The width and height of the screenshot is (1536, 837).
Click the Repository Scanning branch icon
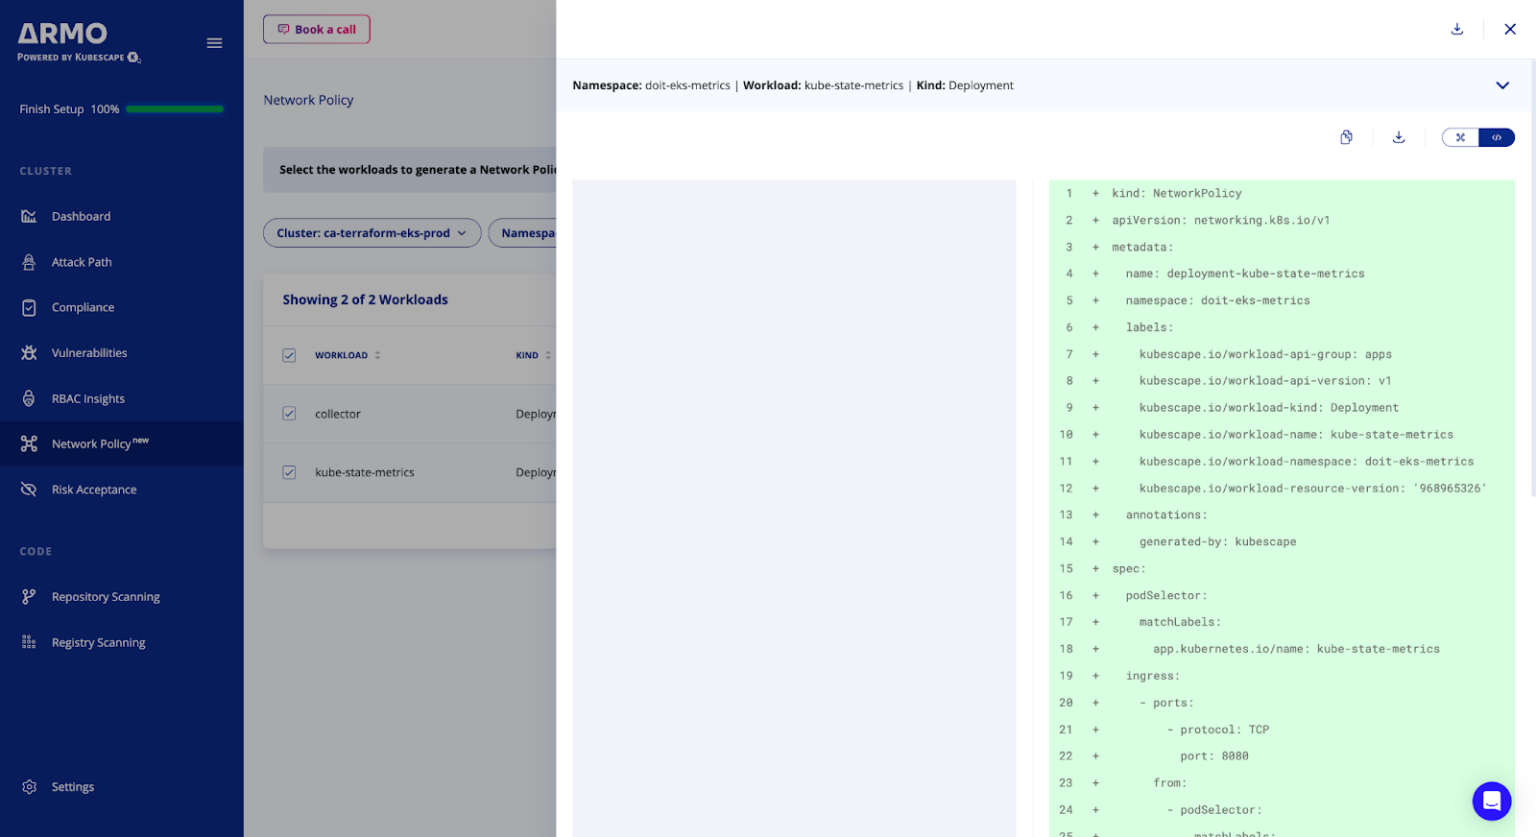tap(29, 597)
